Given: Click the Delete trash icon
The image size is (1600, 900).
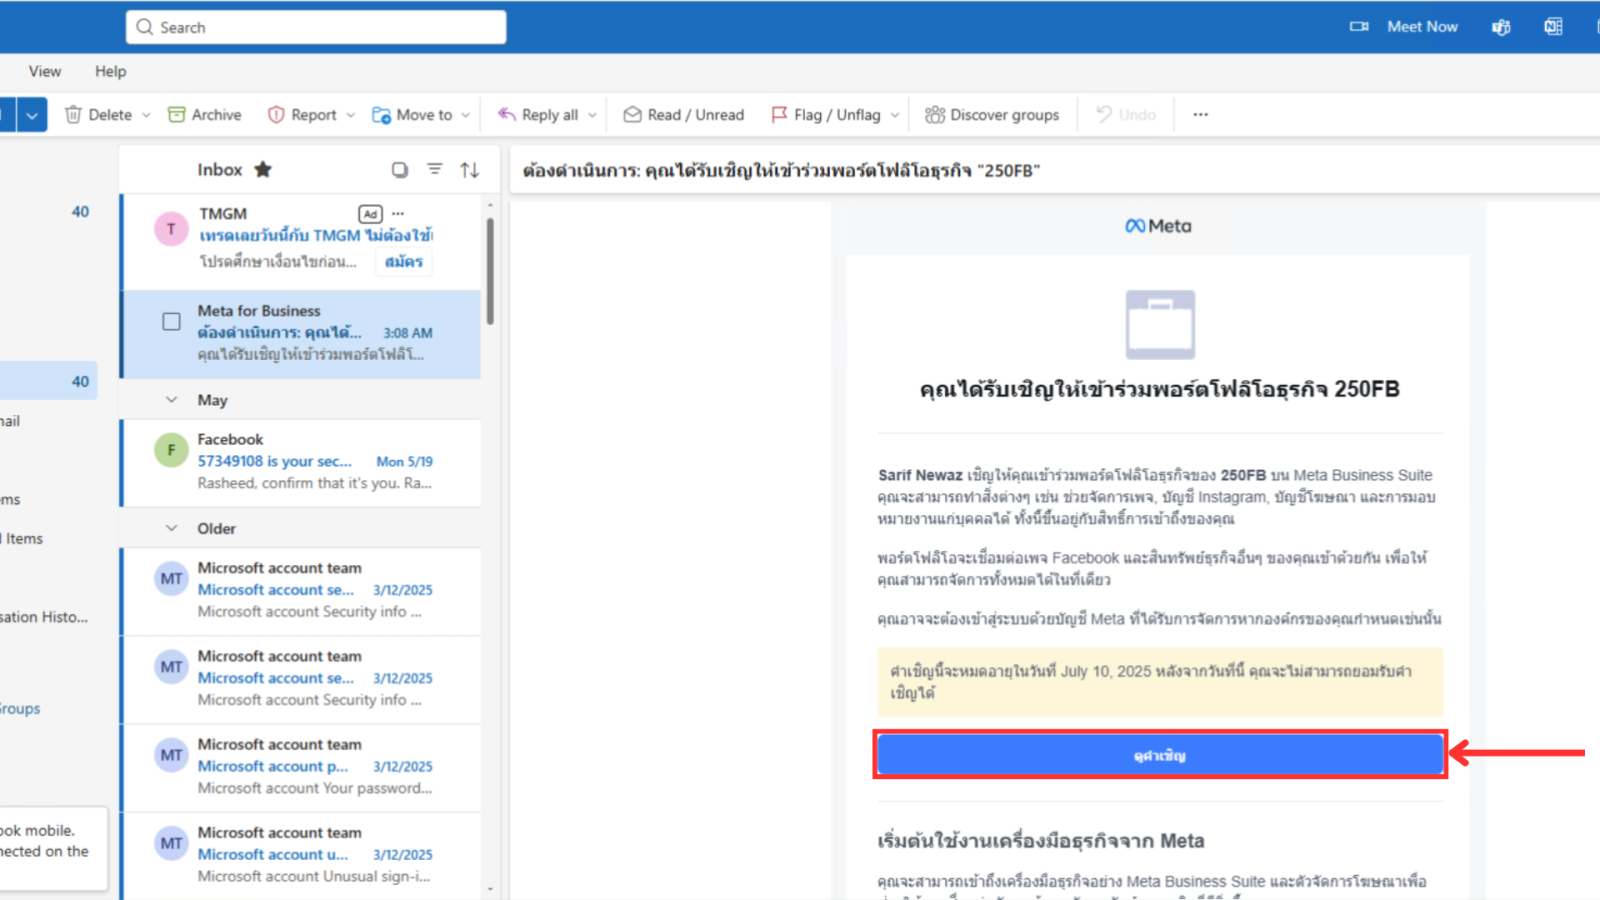Looking at the screenshot, I should click(73, 115).
